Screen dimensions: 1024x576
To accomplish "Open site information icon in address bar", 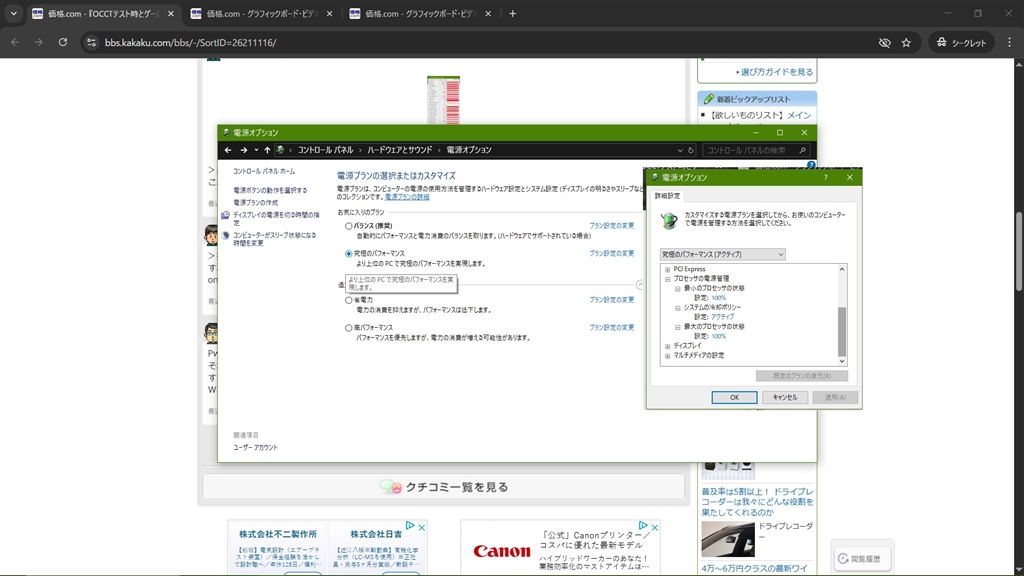I will [x=91, y=42].
